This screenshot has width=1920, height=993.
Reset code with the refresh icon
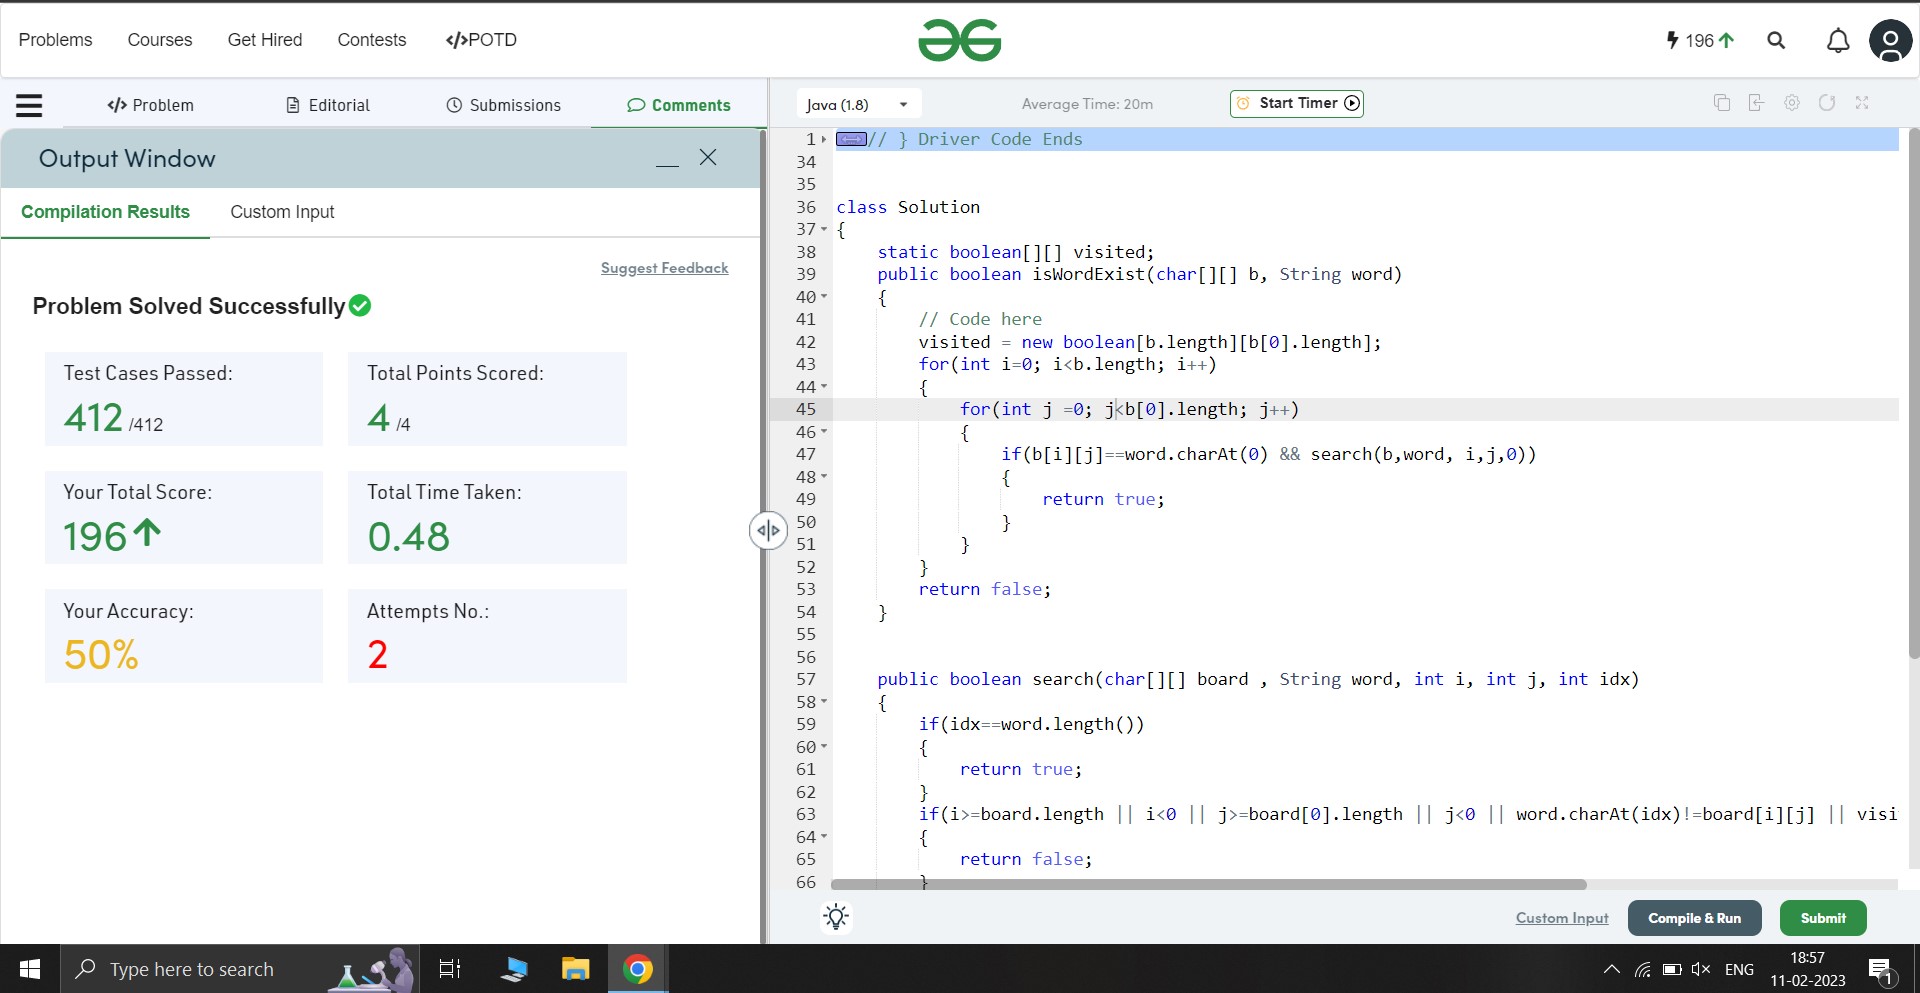pos(1827,103)
